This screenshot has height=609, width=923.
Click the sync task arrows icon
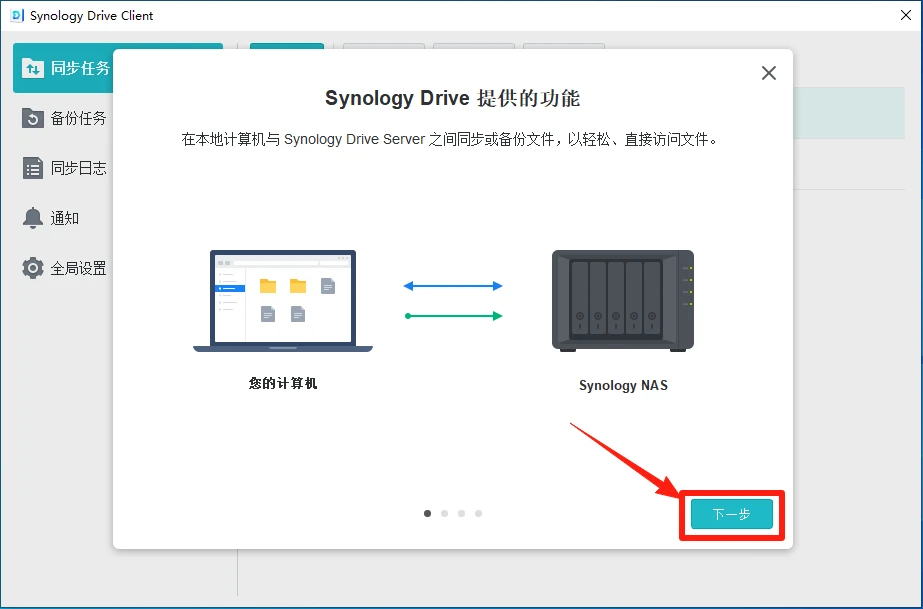pos(33,68)
